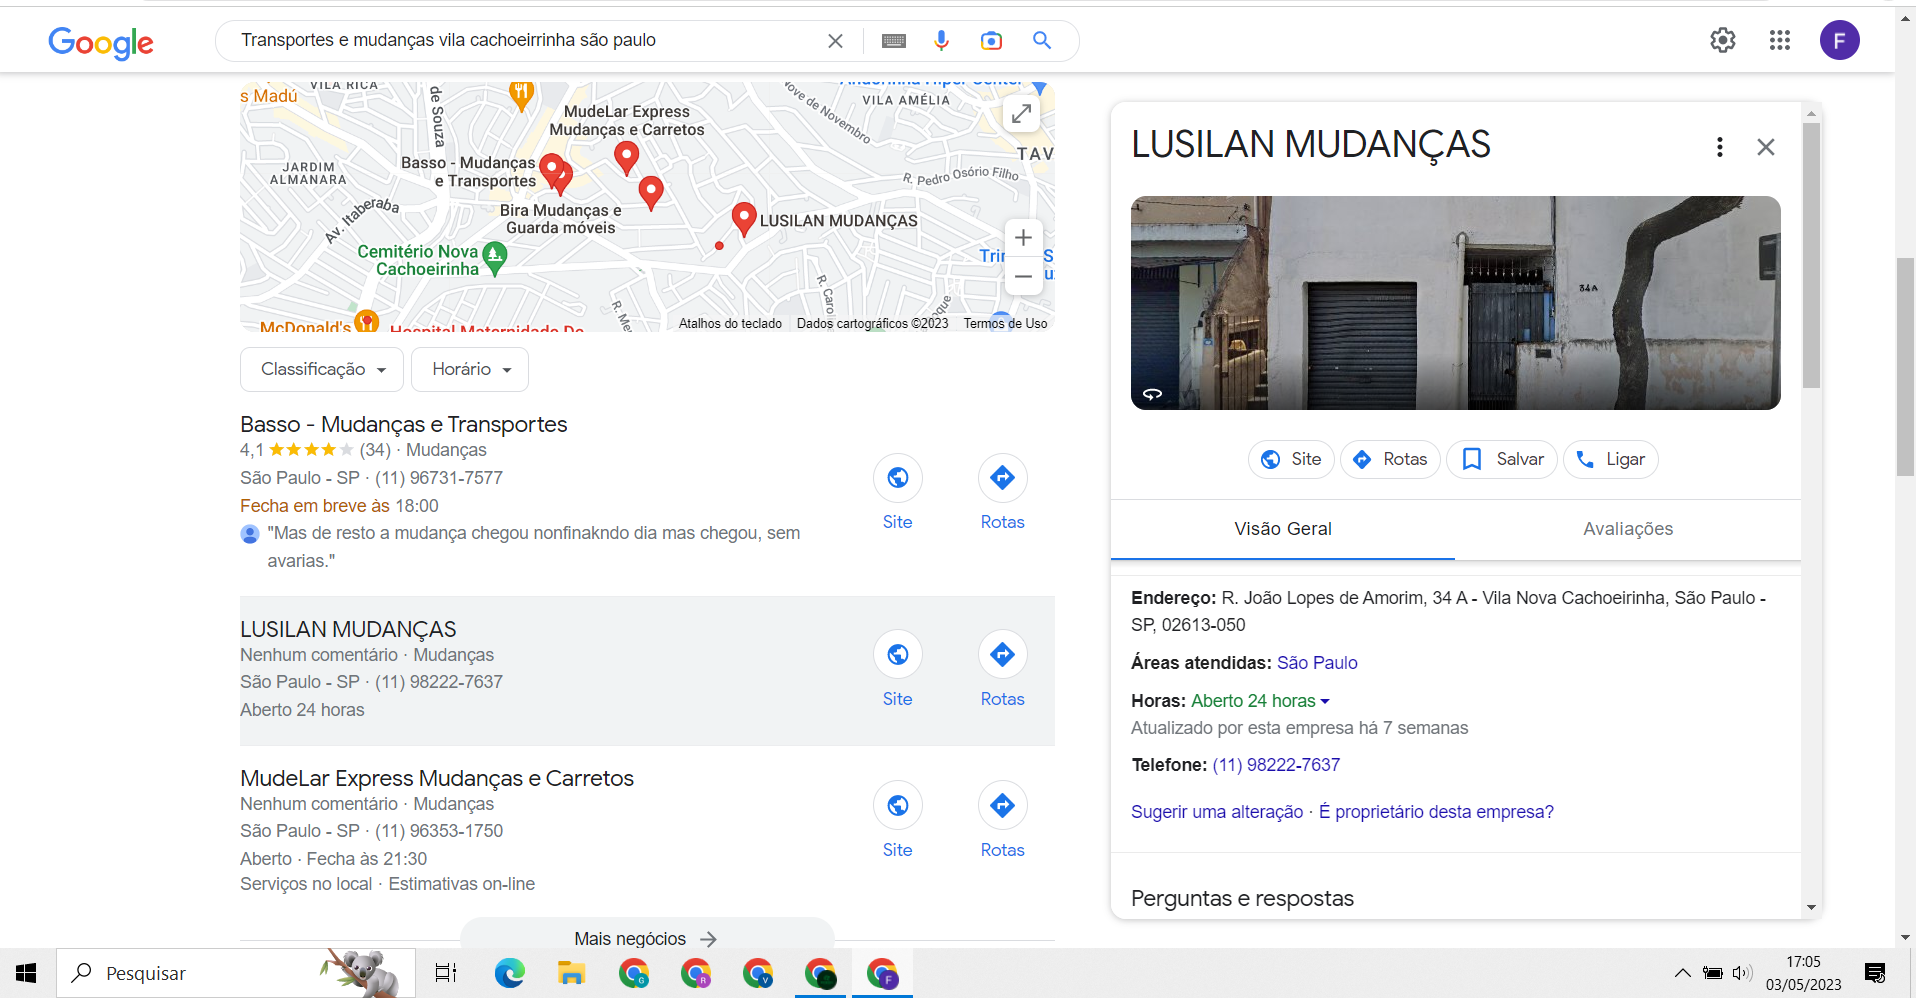Close the LUSILAN MUDANÇAS panel

pyautogui.click(x=1765, y=147)
